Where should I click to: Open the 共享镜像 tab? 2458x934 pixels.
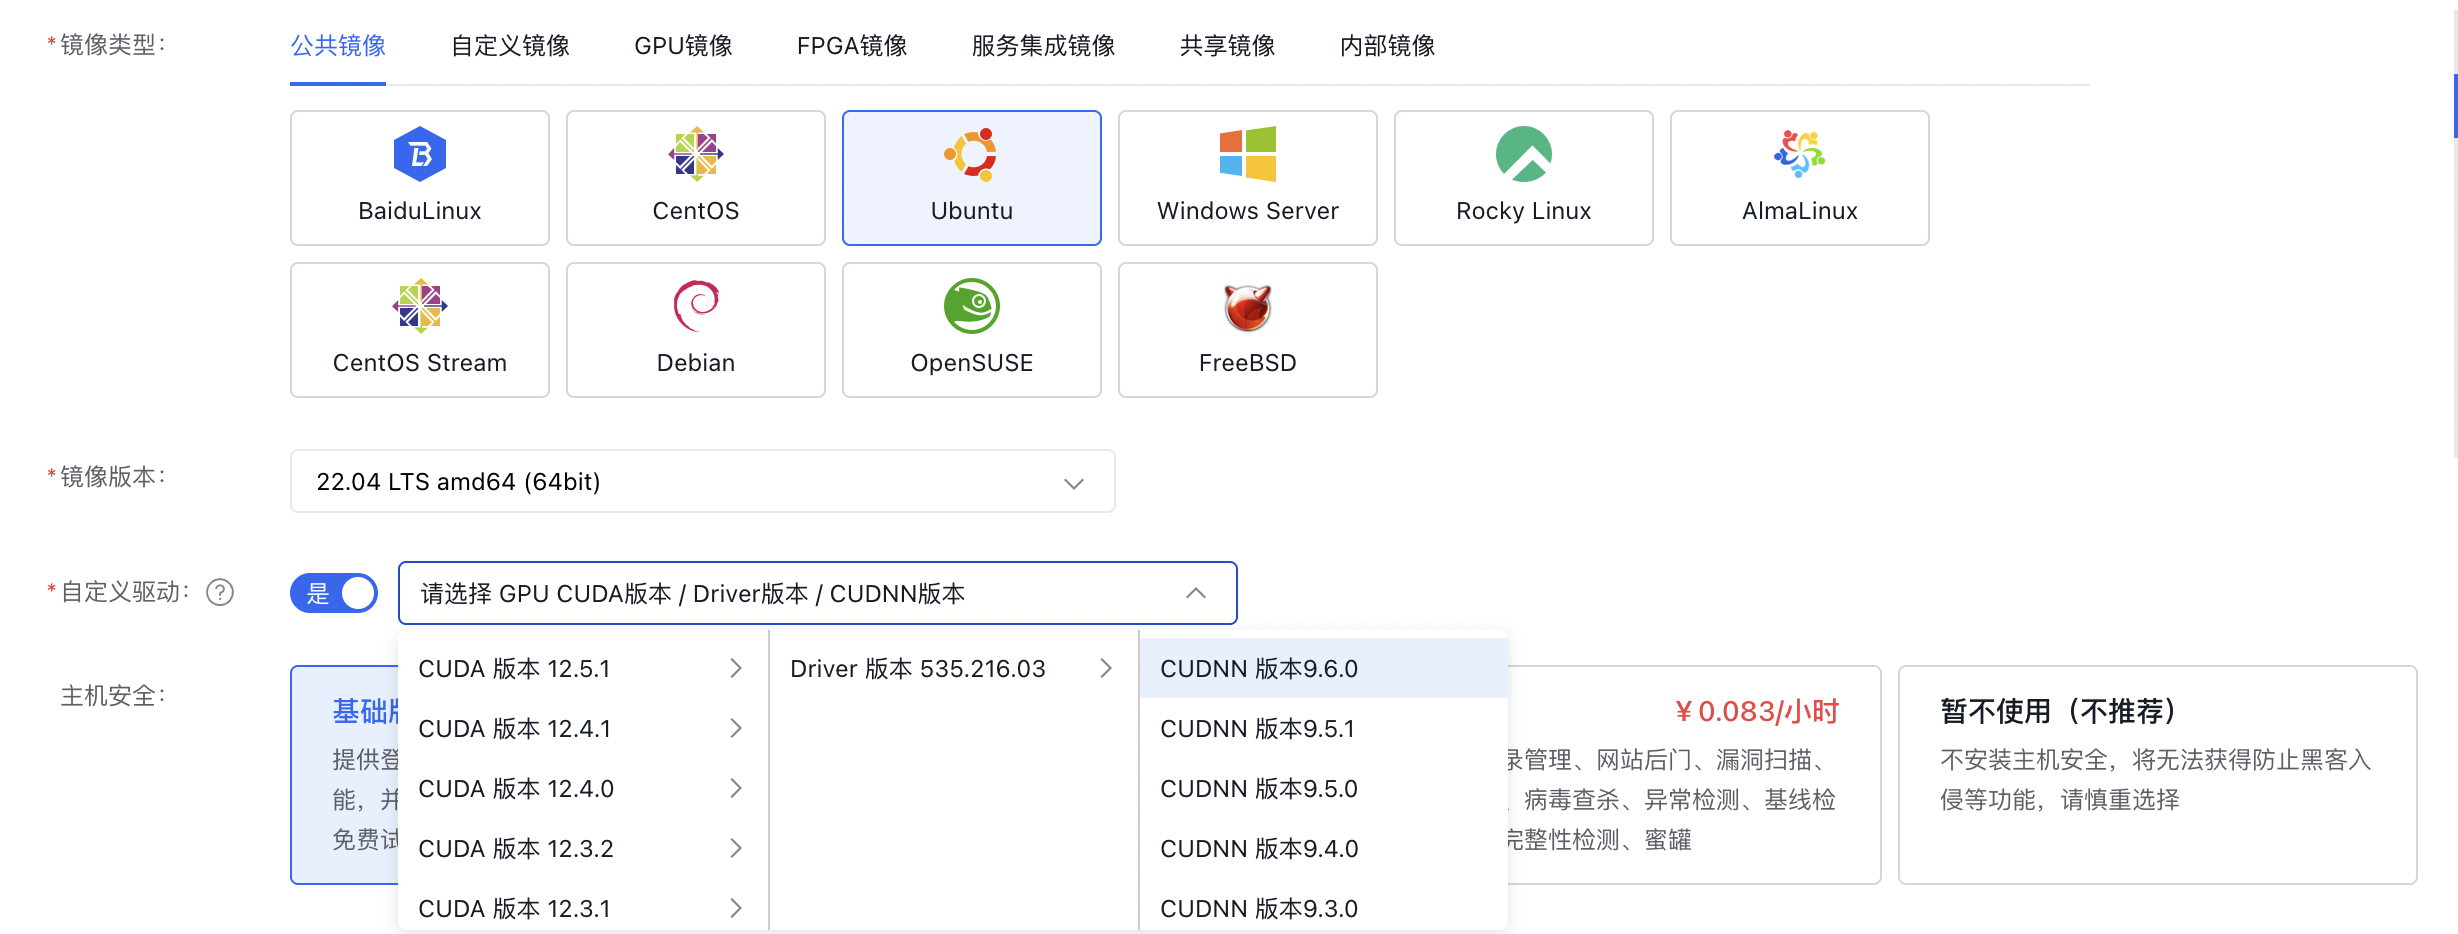click(1227, 45)
